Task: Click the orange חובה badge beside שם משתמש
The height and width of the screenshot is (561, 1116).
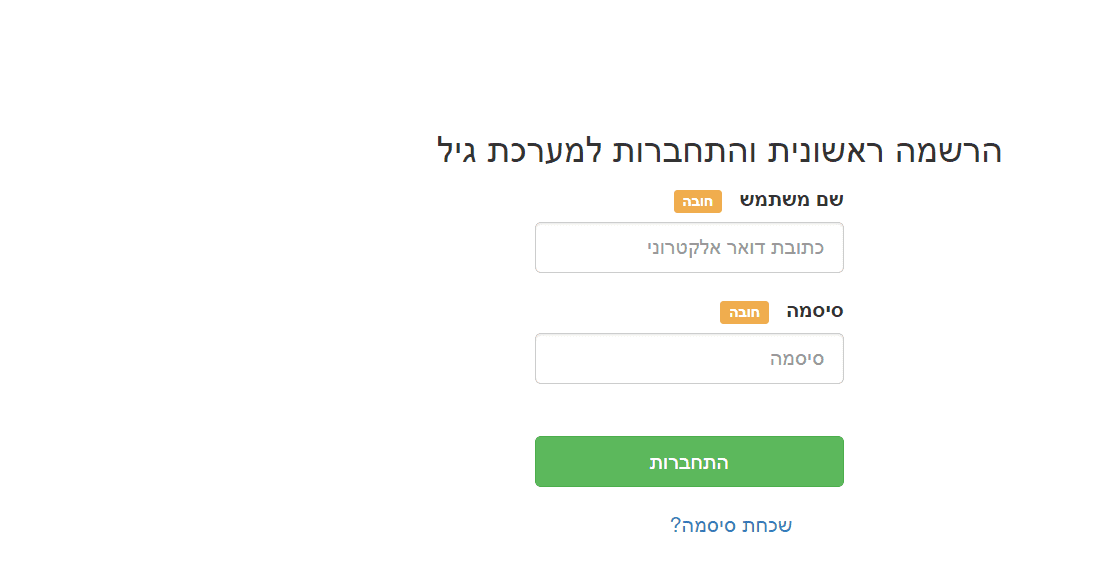Action: tap(697, 201)
